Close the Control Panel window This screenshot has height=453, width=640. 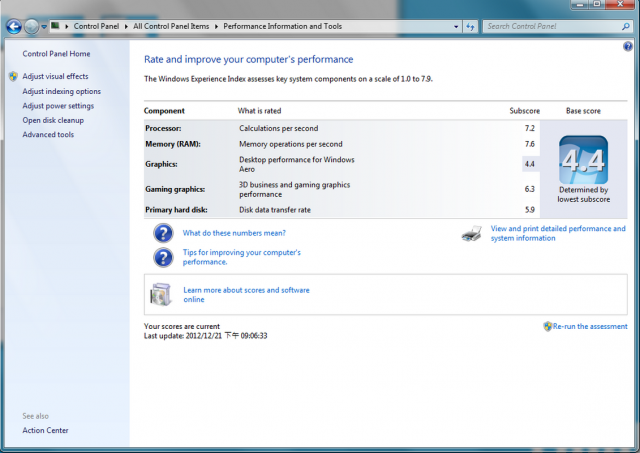point(620,4)
